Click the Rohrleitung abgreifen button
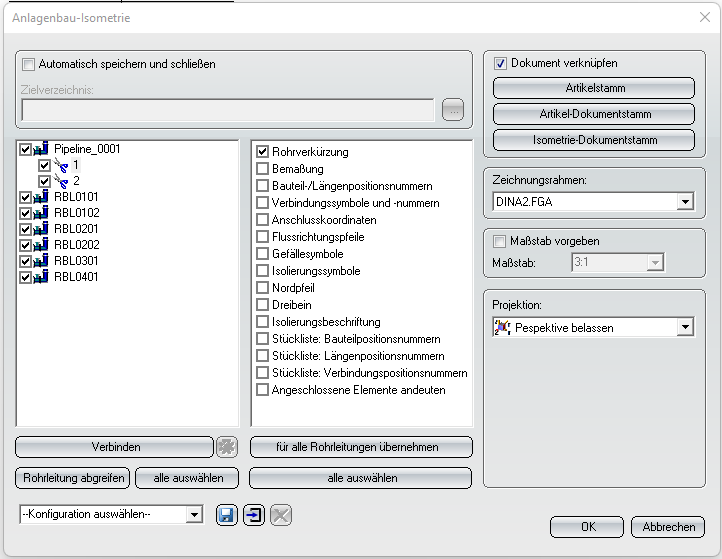The width and height of the screenshot is (722, 559). [73, 478]
